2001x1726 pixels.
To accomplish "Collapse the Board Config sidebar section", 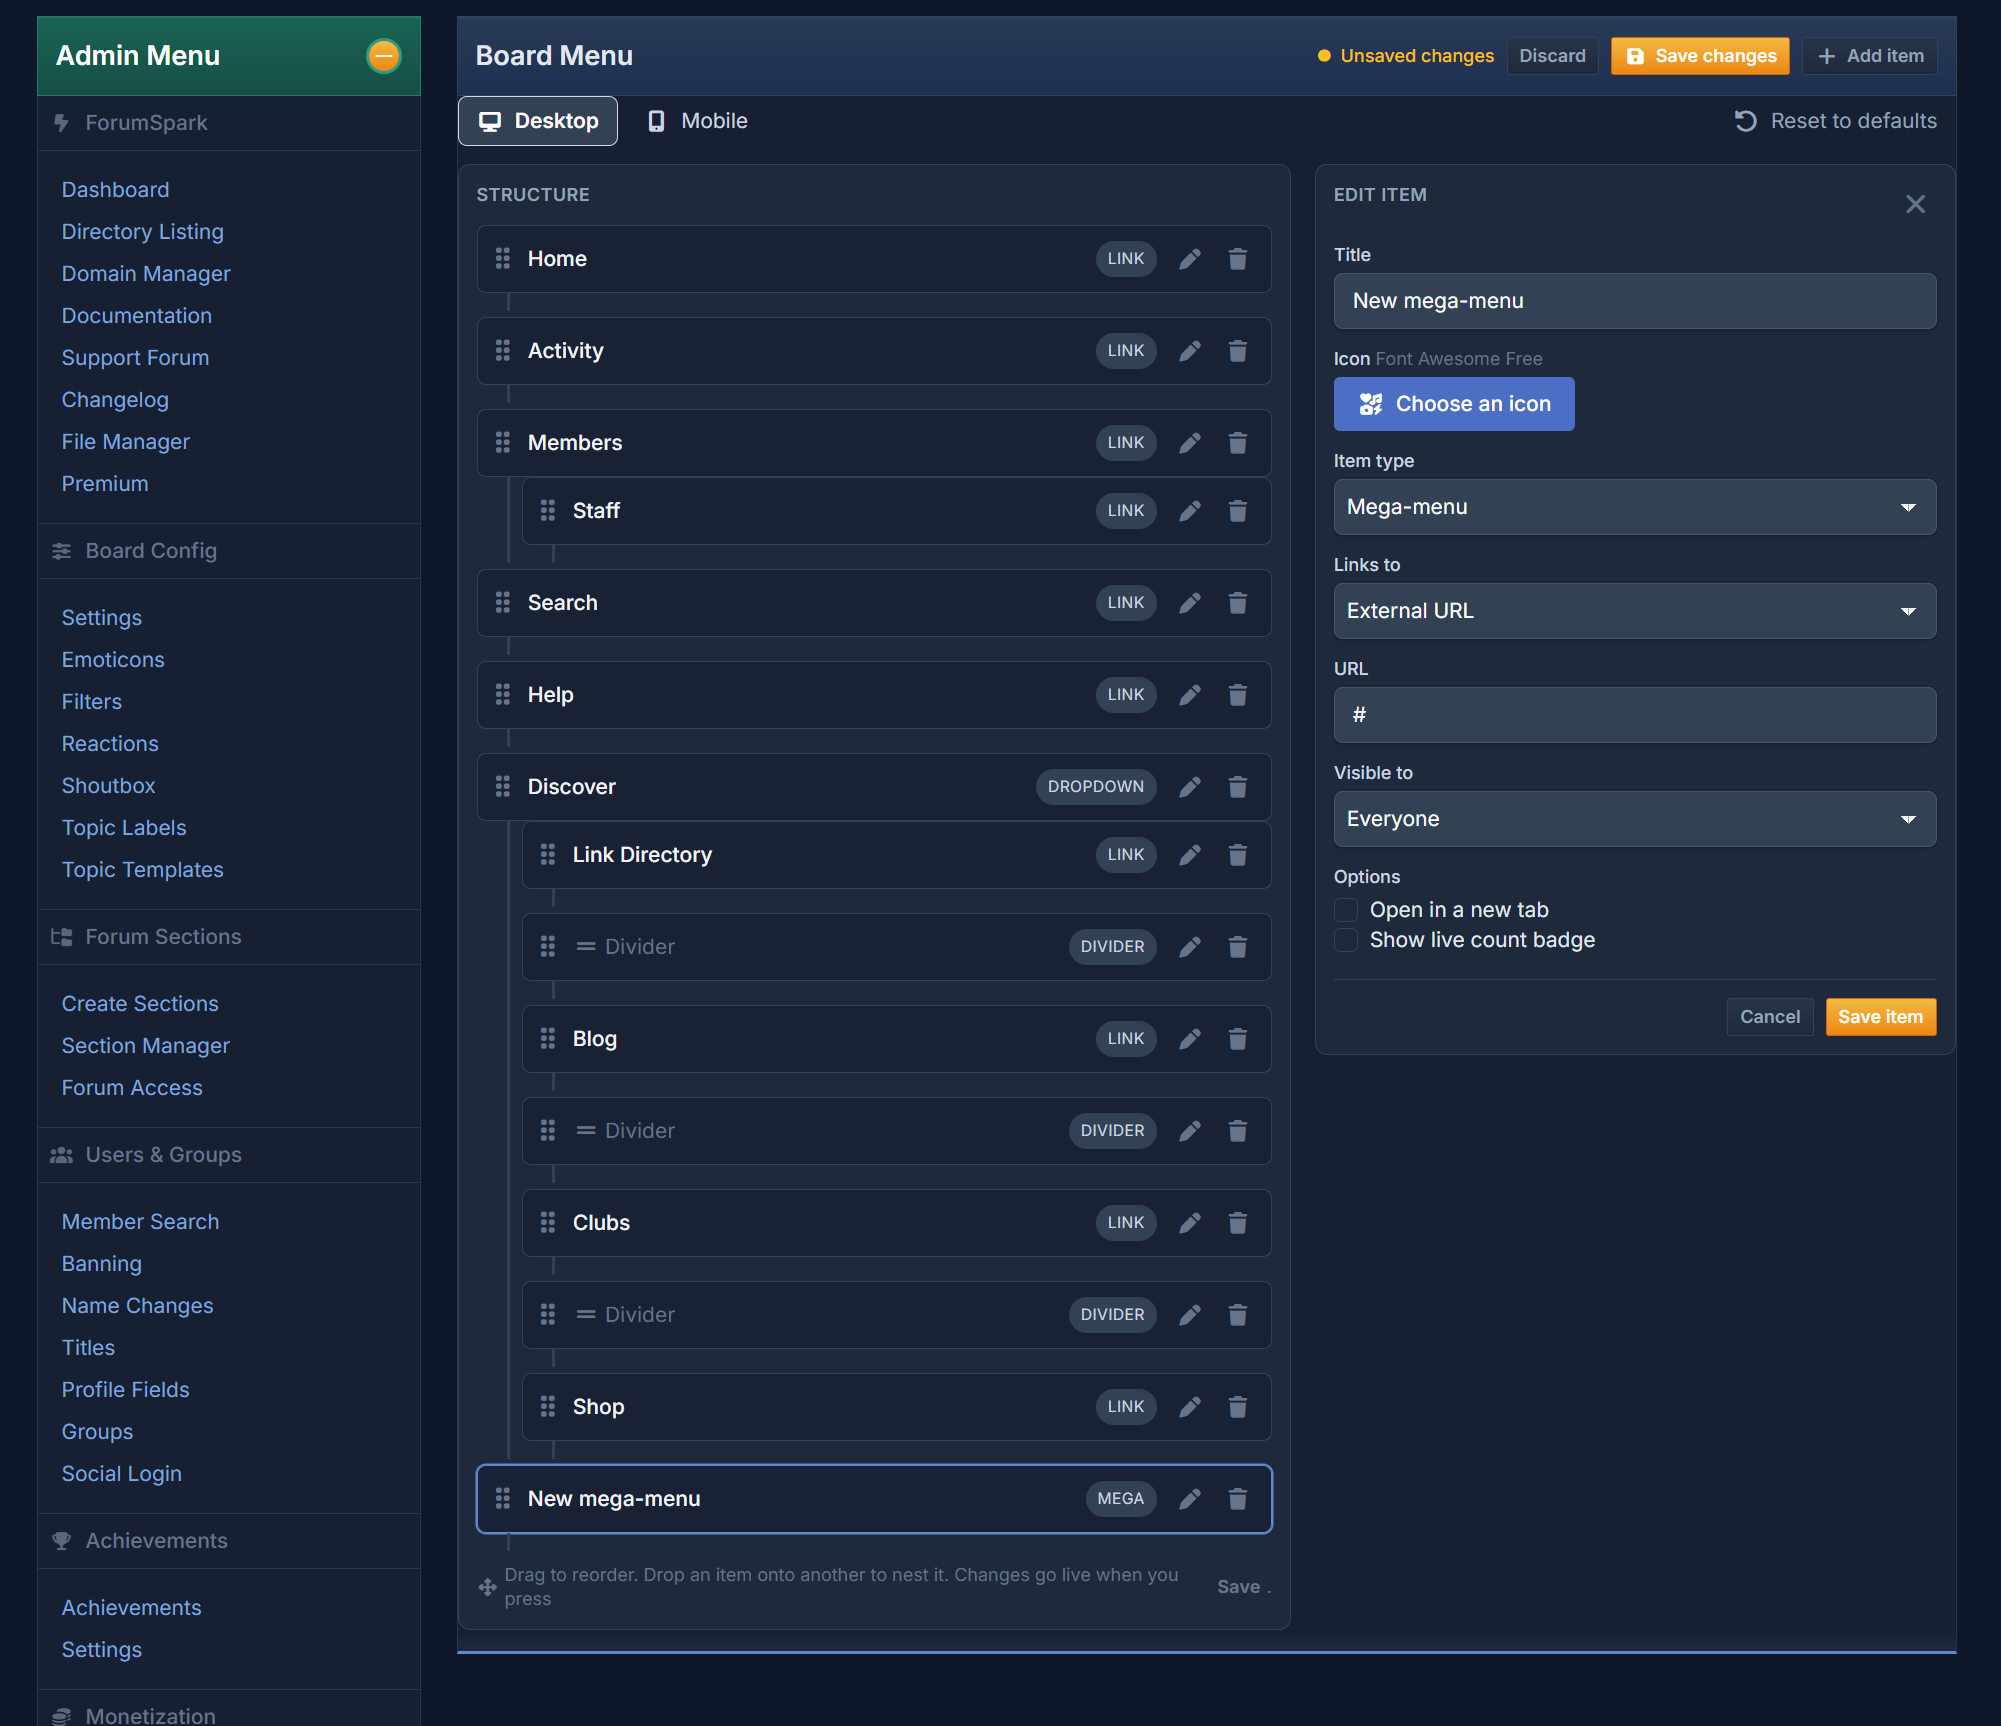I will click(x=229, y=551).
